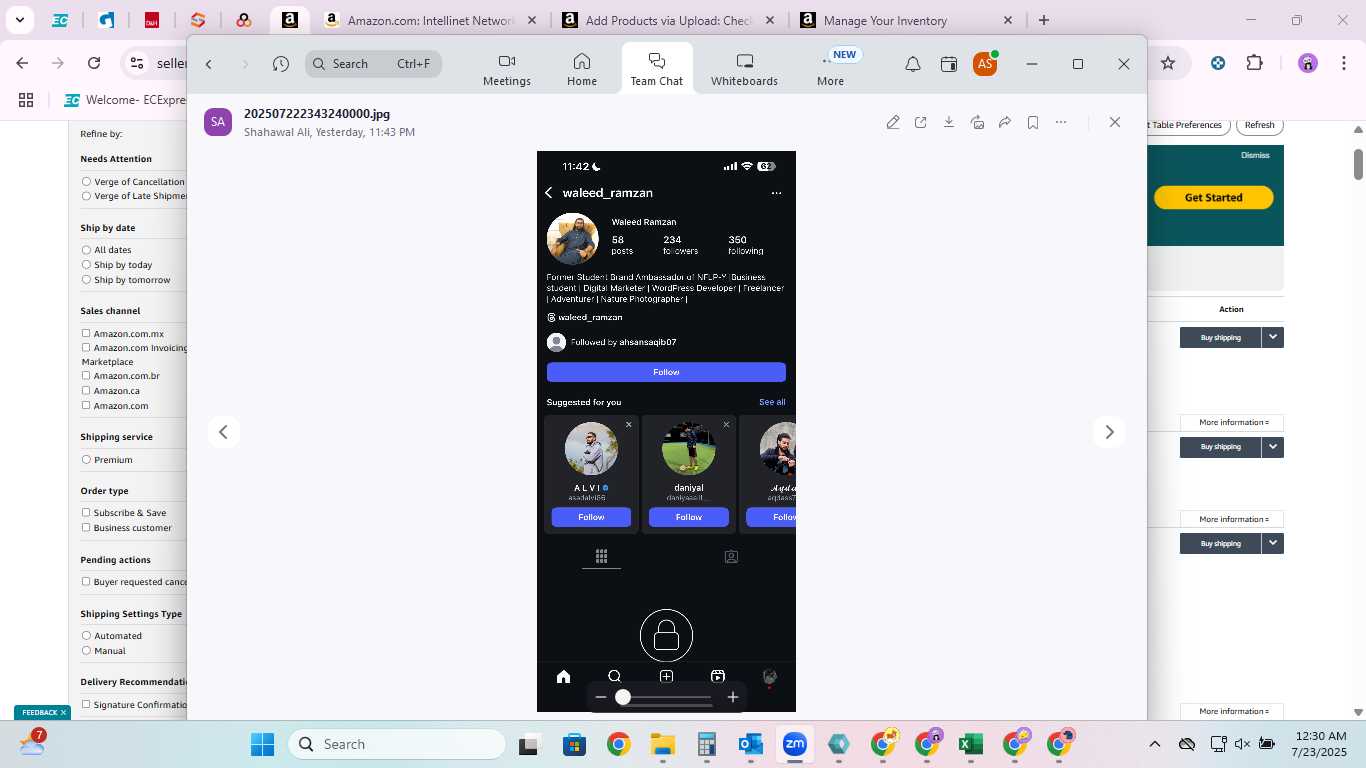1366x768 pixels.
Task: Open Zoom notifications bell icon
Action: (913, 64)
